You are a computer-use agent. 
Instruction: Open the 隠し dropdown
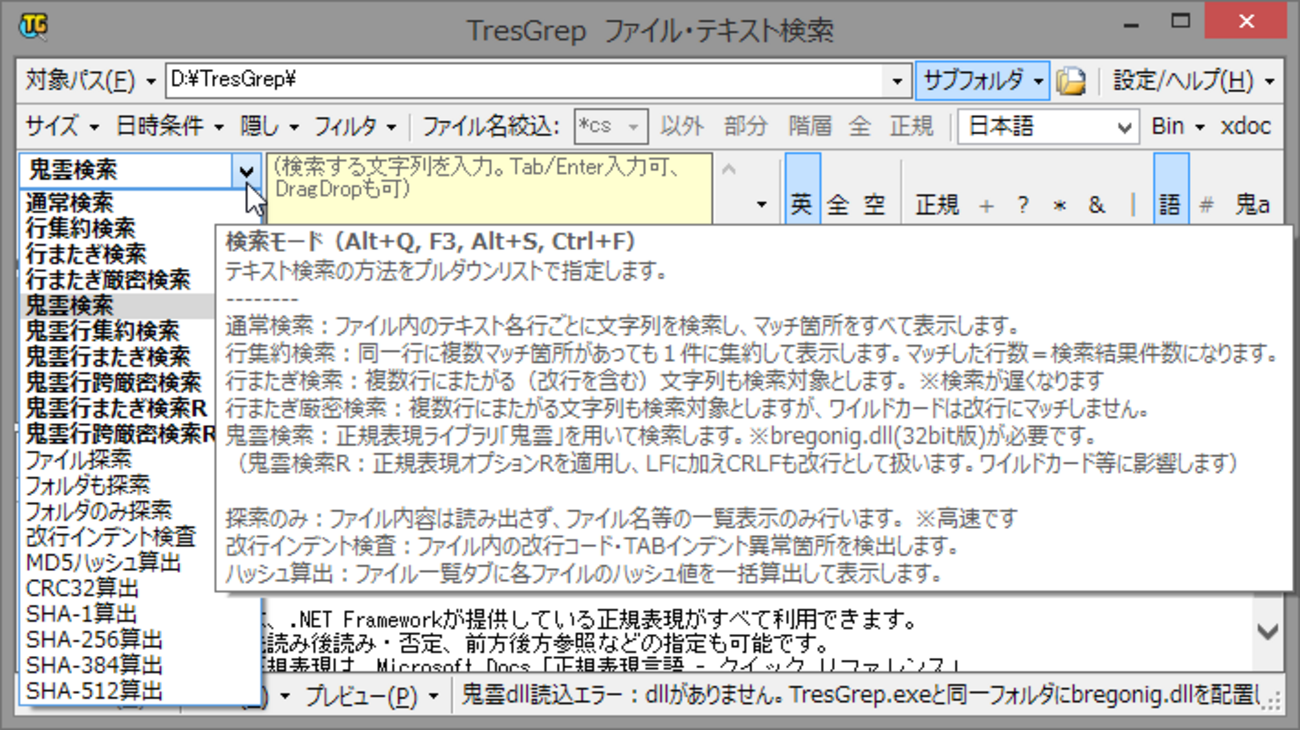coord(270,126)
